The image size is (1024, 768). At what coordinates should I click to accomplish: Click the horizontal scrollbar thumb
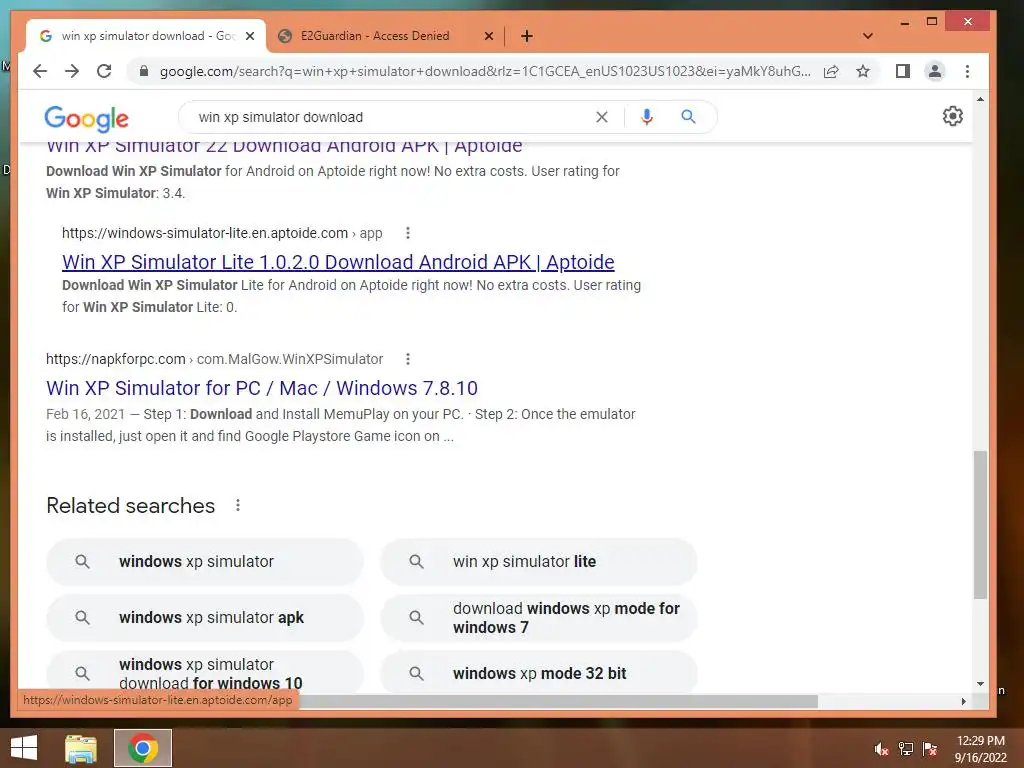click(558, 701)
